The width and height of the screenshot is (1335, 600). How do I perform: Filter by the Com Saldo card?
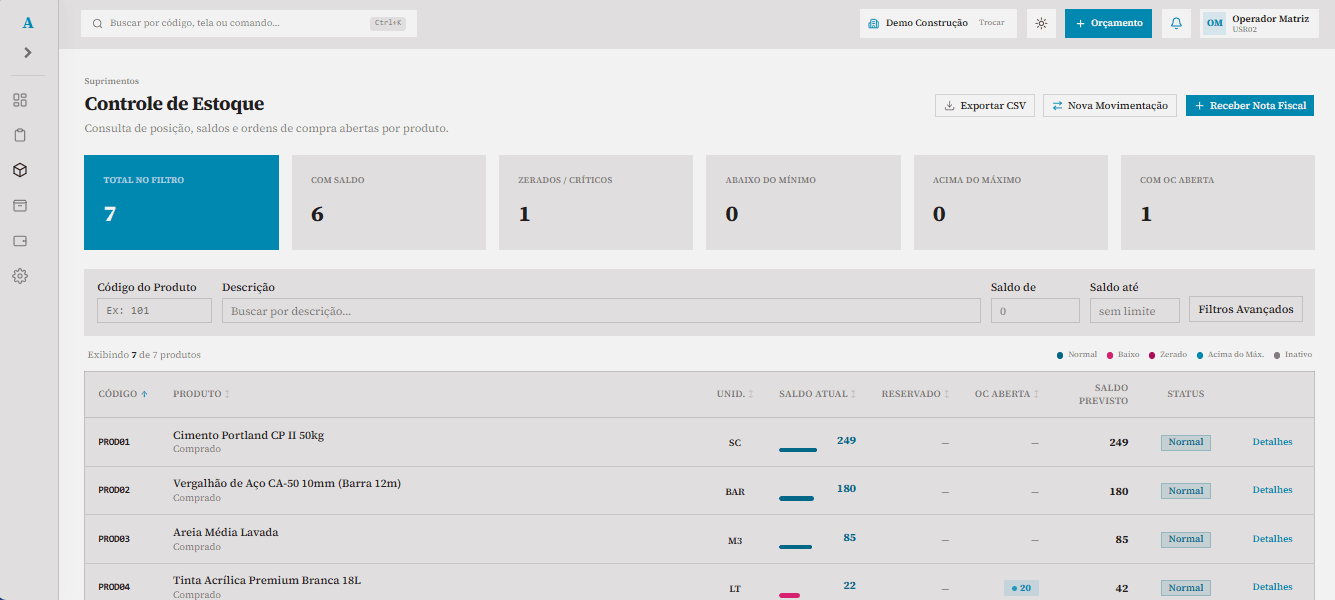388,202
